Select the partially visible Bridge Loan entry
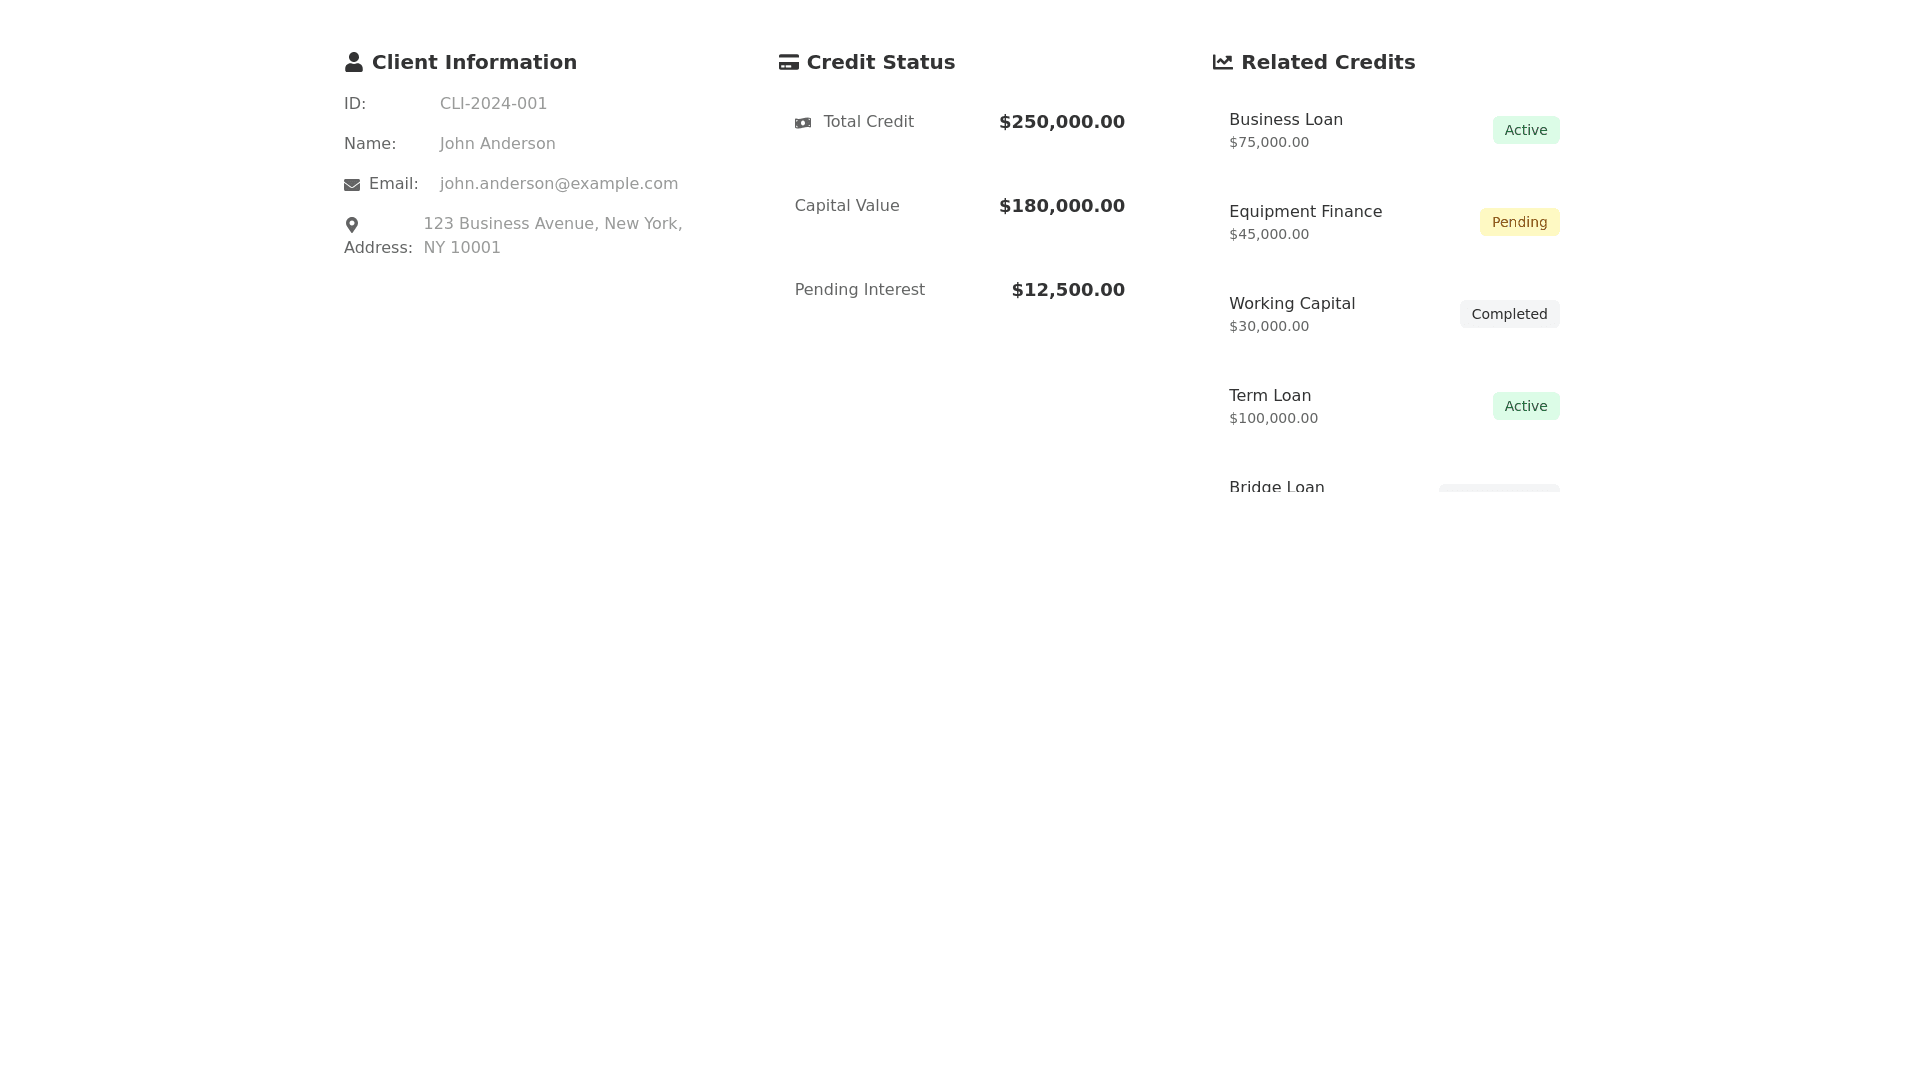 pos(1276,487)
